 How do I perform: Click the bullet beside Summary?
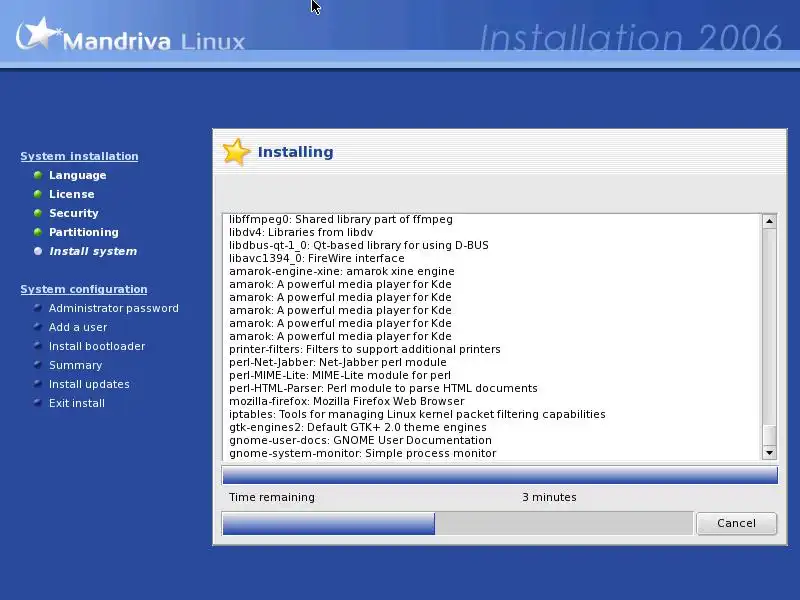[38, 364]
